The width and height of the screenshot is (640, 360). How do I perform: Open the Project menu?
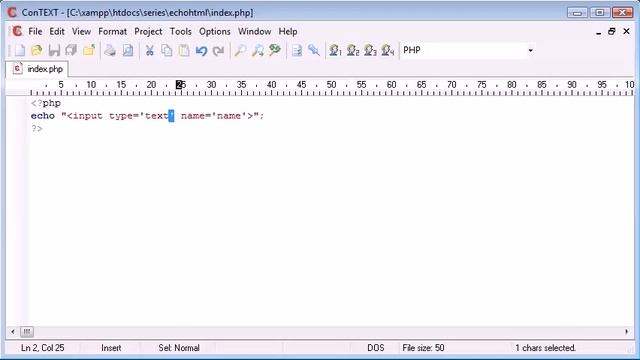tap(148, 31)
